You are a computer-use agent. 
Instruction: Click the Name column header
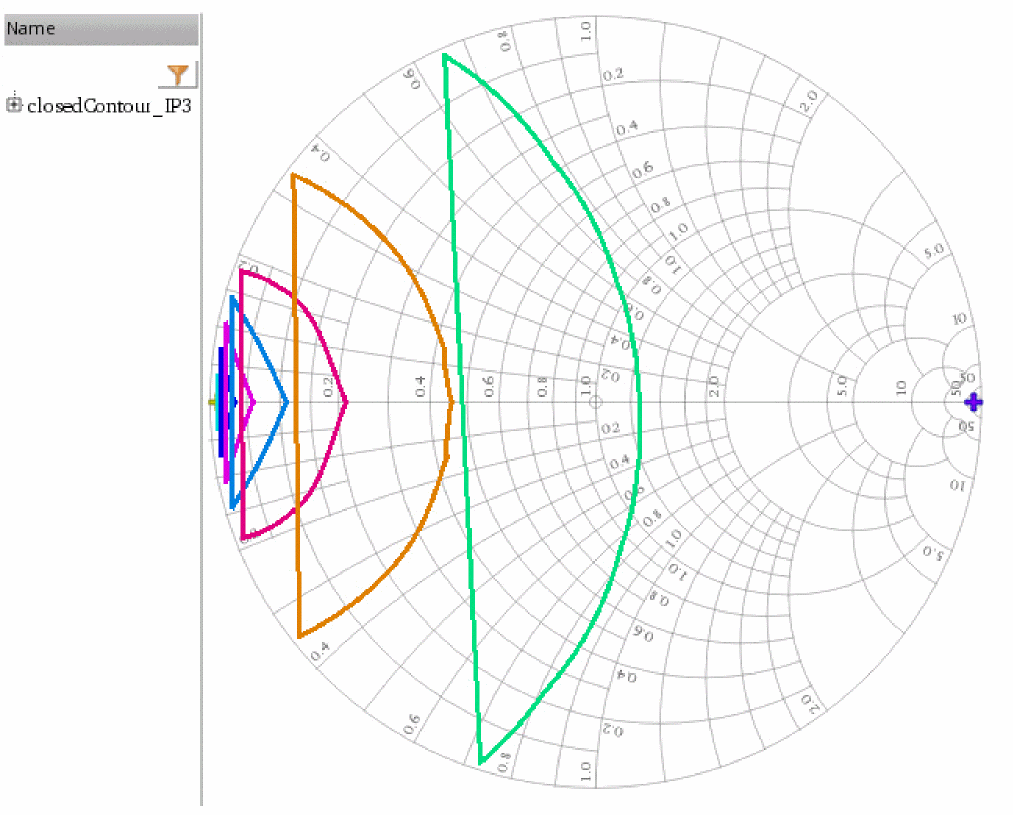click(x=101, y=30)
